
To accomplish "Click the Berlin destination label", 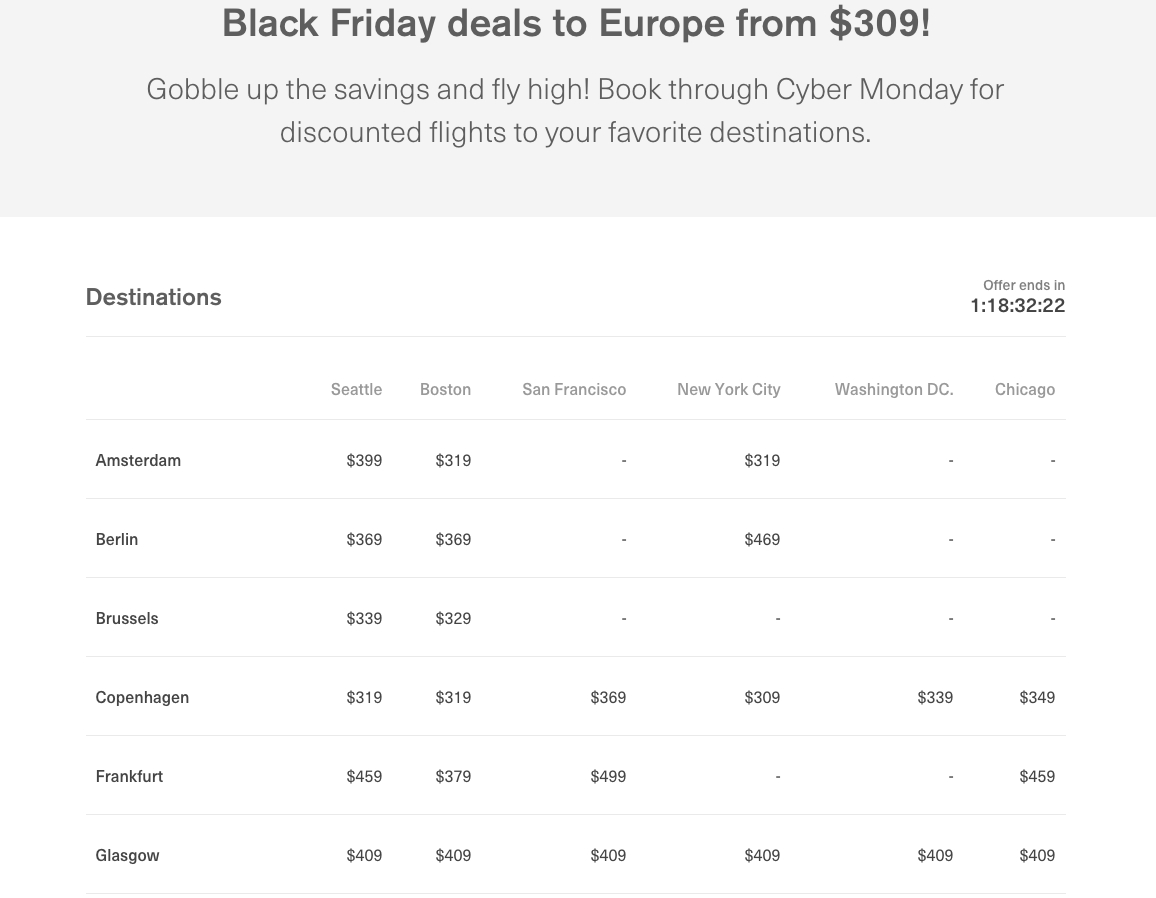I will tap(116, 539).
